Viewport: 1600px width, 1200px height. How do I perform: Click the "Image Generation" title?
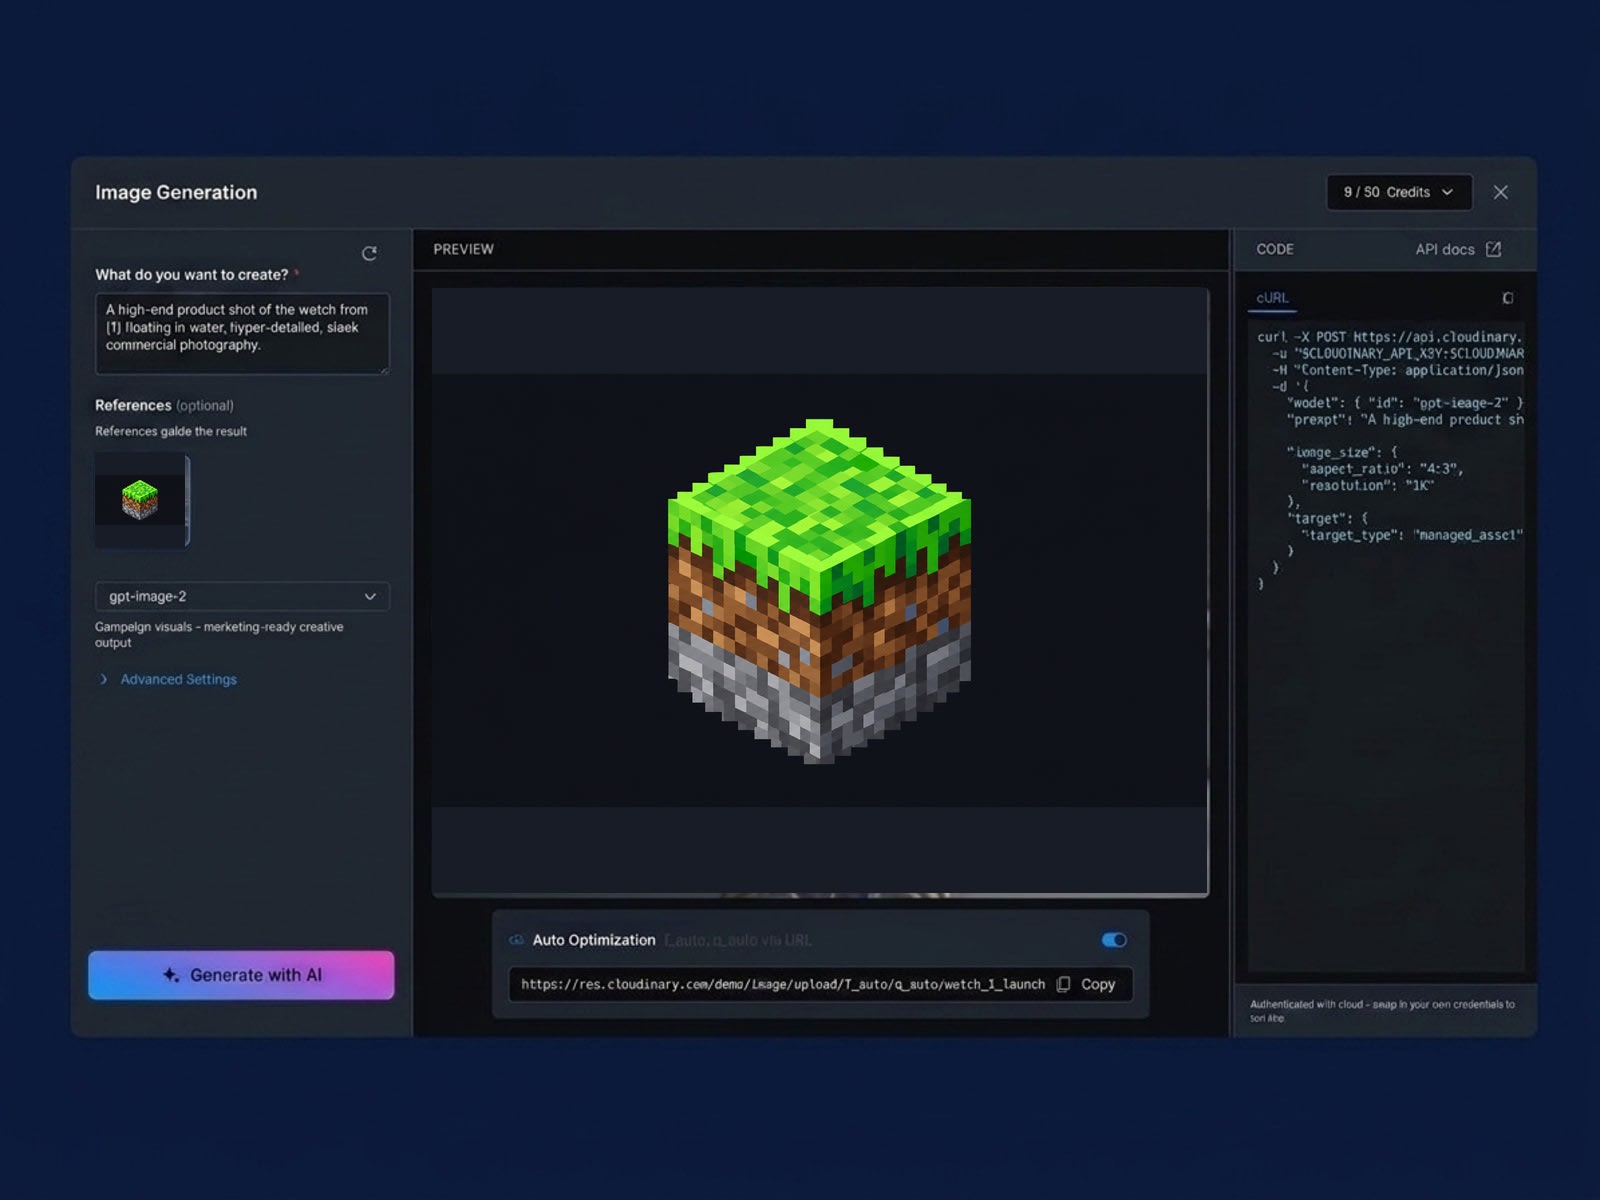click(x=176, y=192)
